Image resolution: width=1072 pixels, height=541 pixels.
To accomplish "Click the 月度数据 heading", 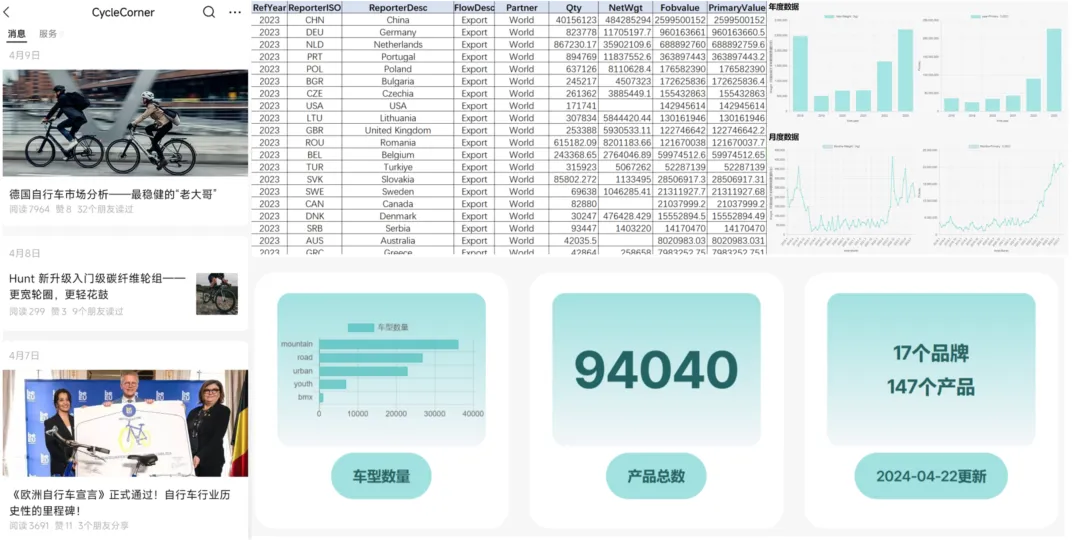I will pyautogui.click(x=784, y=137).
